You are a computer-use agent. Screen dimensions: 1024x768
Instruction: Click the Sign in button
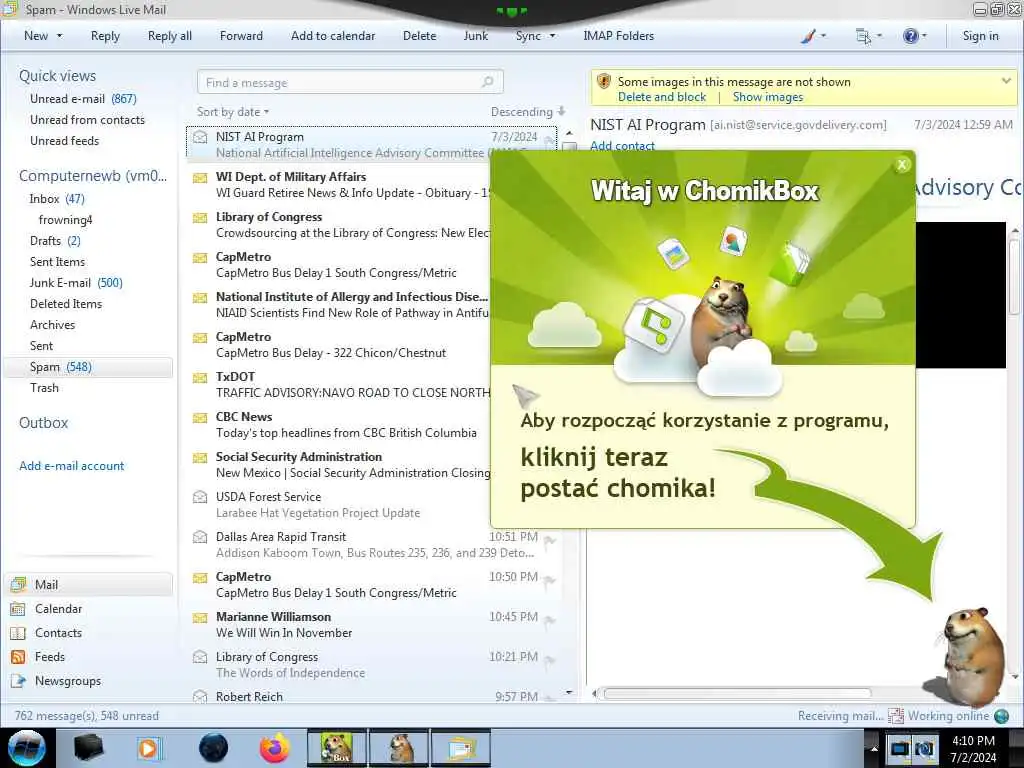pos(980,36)
